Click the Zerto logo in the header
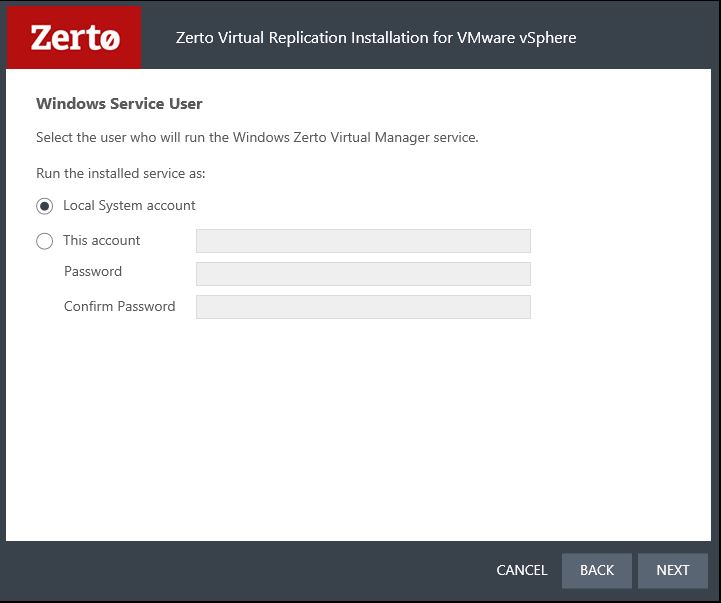Viewport: 721px width, 603px height. click(74, 38)
